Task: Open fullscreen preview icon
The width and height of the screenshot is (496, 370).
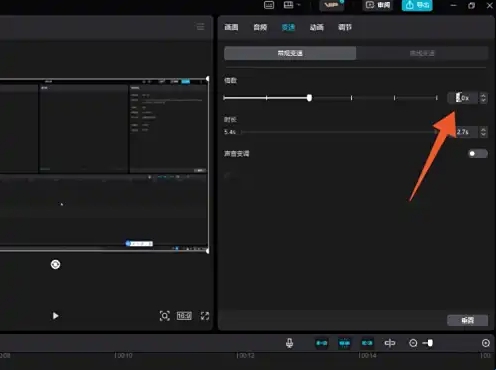Action: pos(205,316)
